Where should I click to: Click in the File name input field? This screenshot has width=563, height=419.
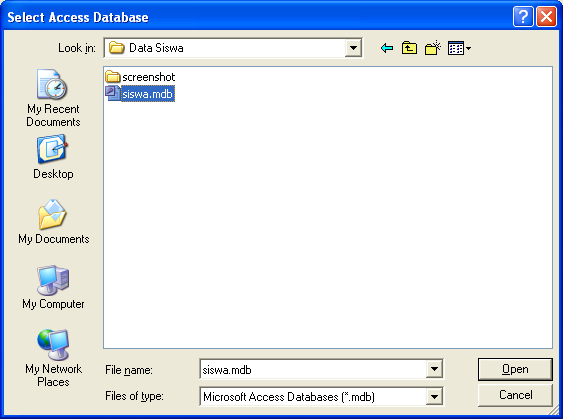(313, 369)
